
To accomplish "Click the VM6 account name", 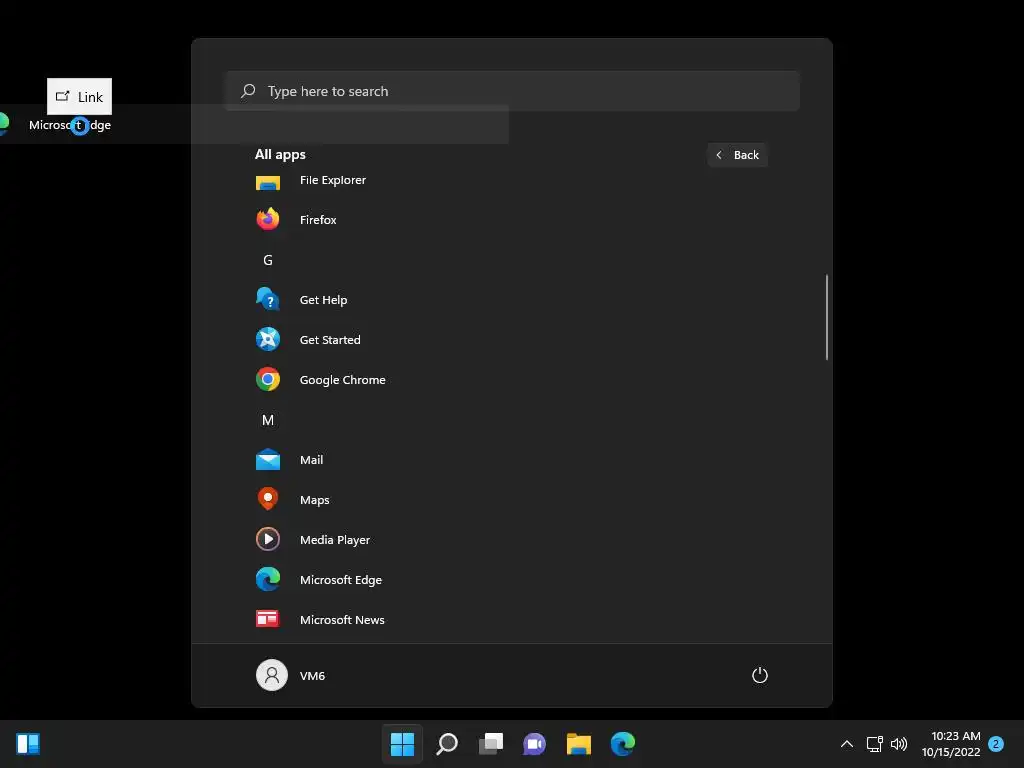I will [x=312, y=676].
